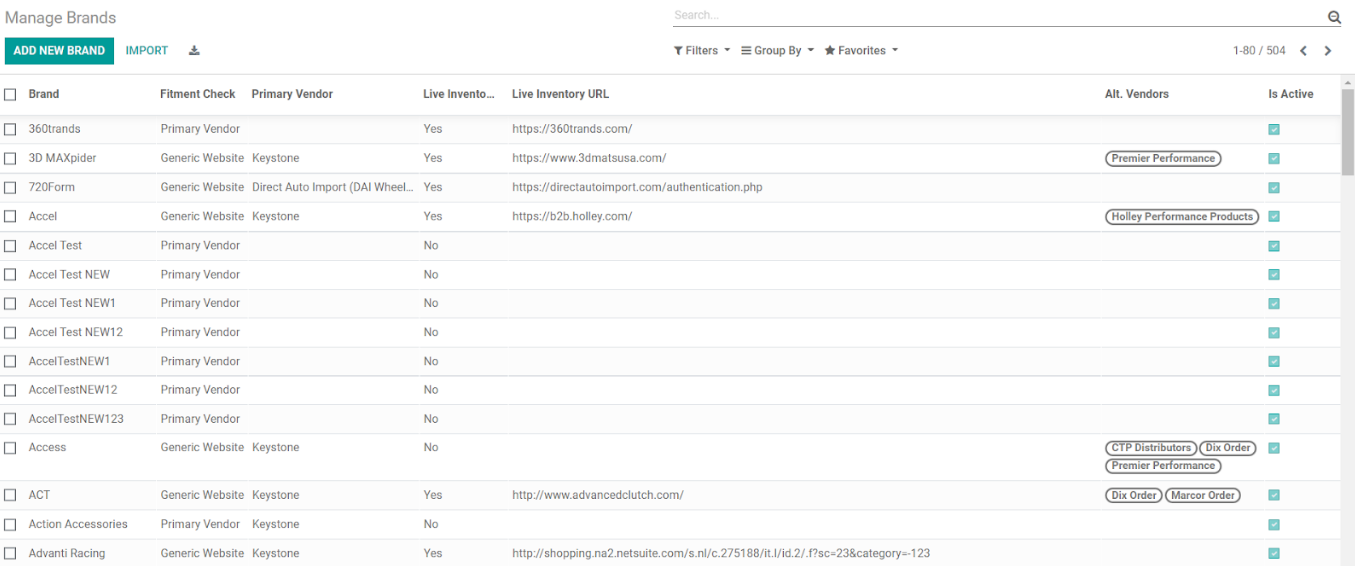
Task: Click the search magnifier icon
Action: [1334, 17]
